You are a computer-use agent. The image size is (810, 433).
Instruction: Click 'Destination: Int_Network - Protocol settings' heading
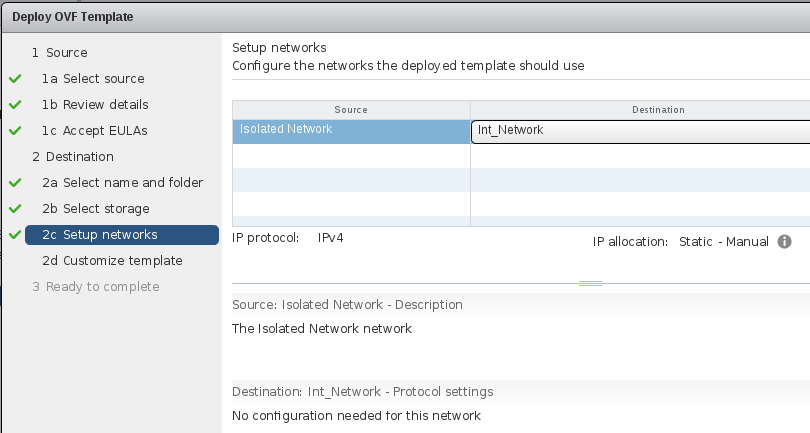[363, 392]
